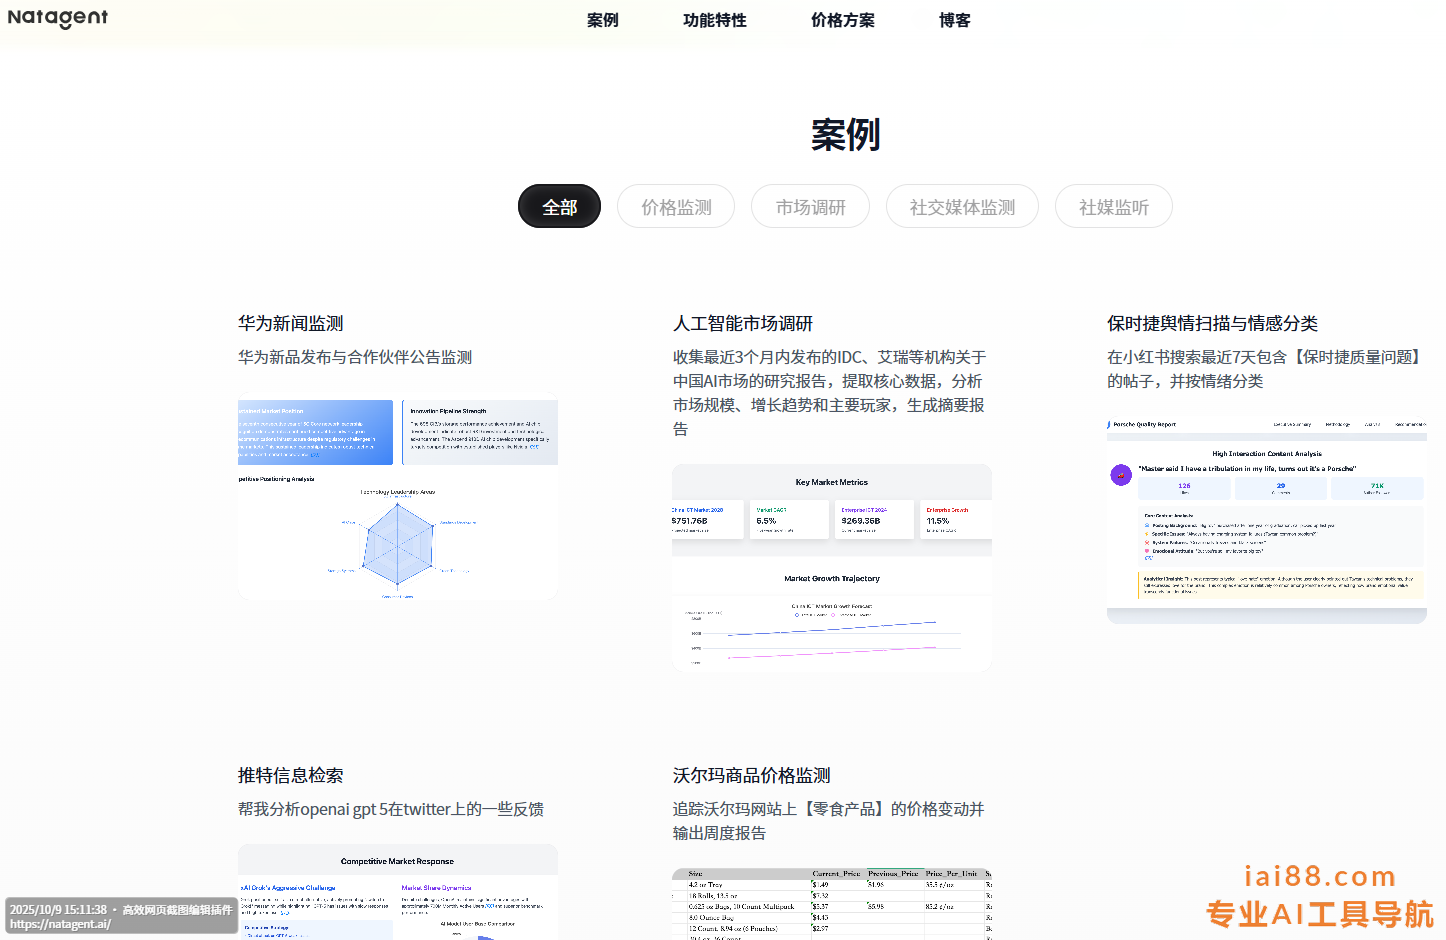
Task: Open the 华为新闻监测 case title
Action: (291, 324)
